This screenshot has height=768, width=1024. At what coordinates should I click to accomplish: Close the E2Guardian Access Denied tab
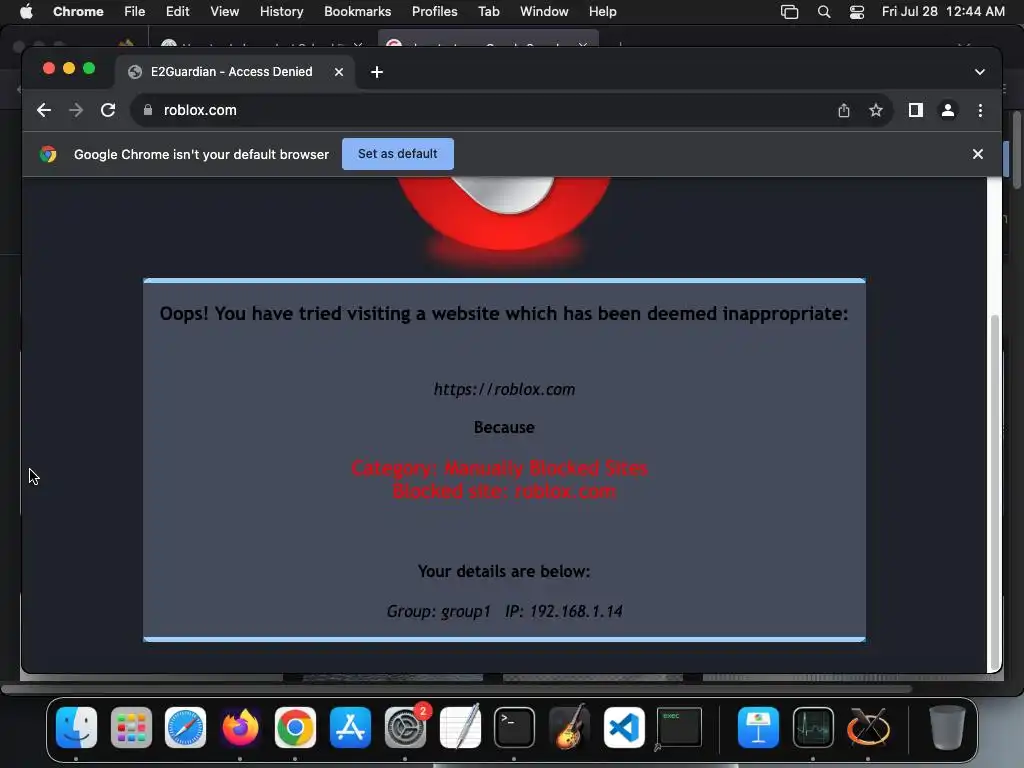click(x=339, y=72)
